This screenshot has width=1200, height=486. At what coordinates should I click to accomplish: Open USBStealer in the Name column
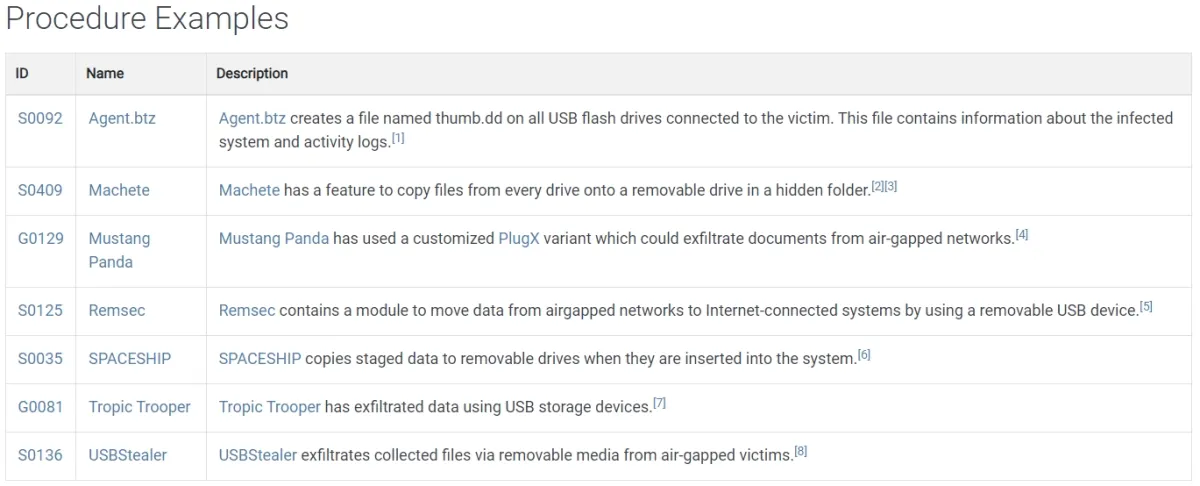pos(127,455)
